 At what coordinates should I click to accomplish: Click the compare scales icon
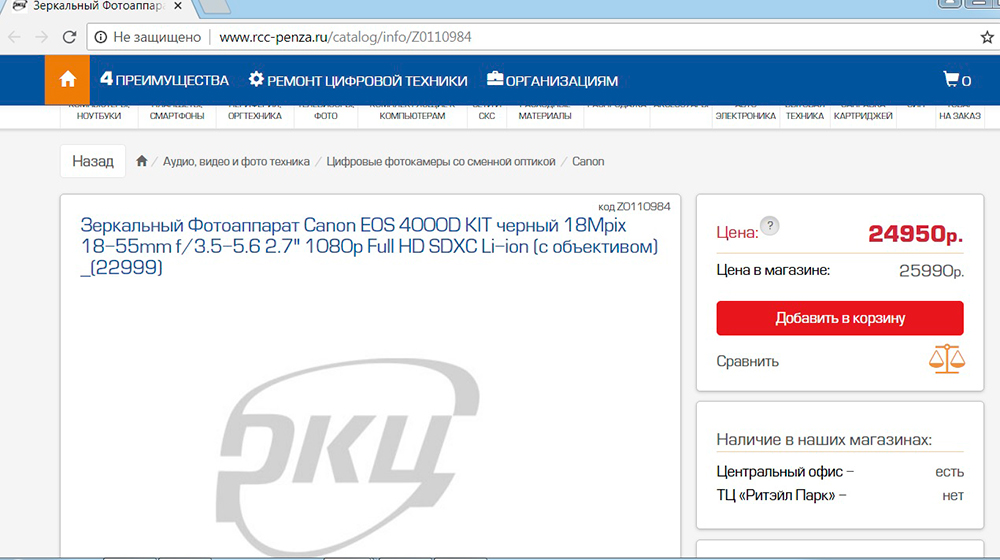pos(946,359)
